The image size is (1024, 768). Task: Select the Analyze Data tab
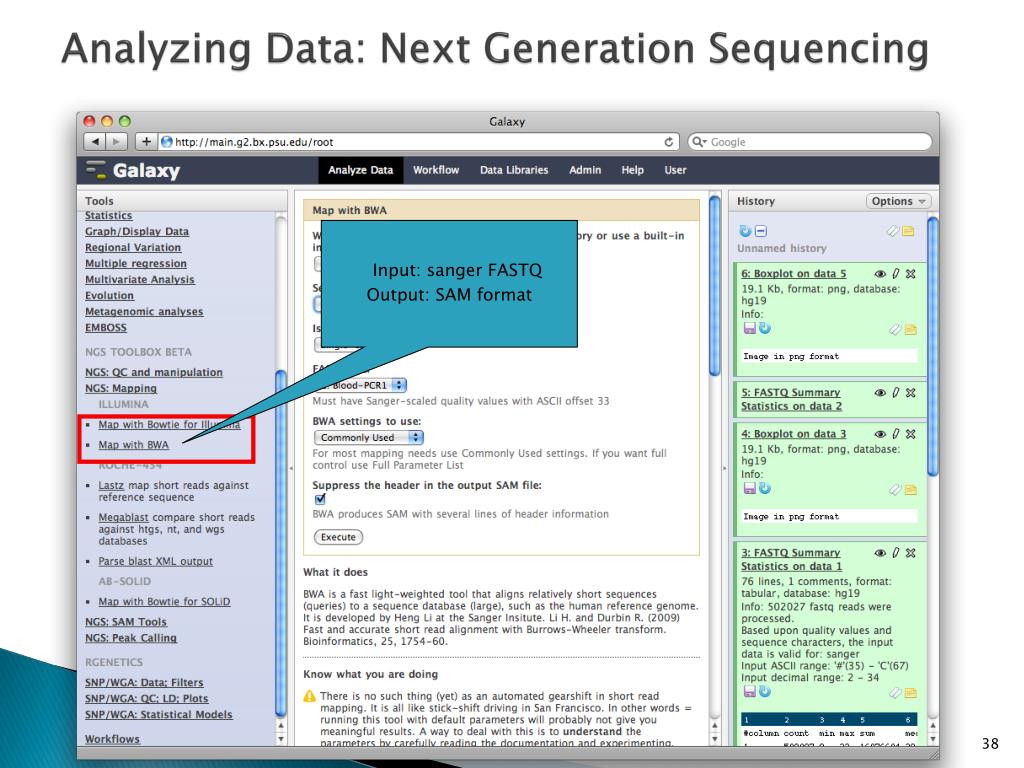(360, 170)
